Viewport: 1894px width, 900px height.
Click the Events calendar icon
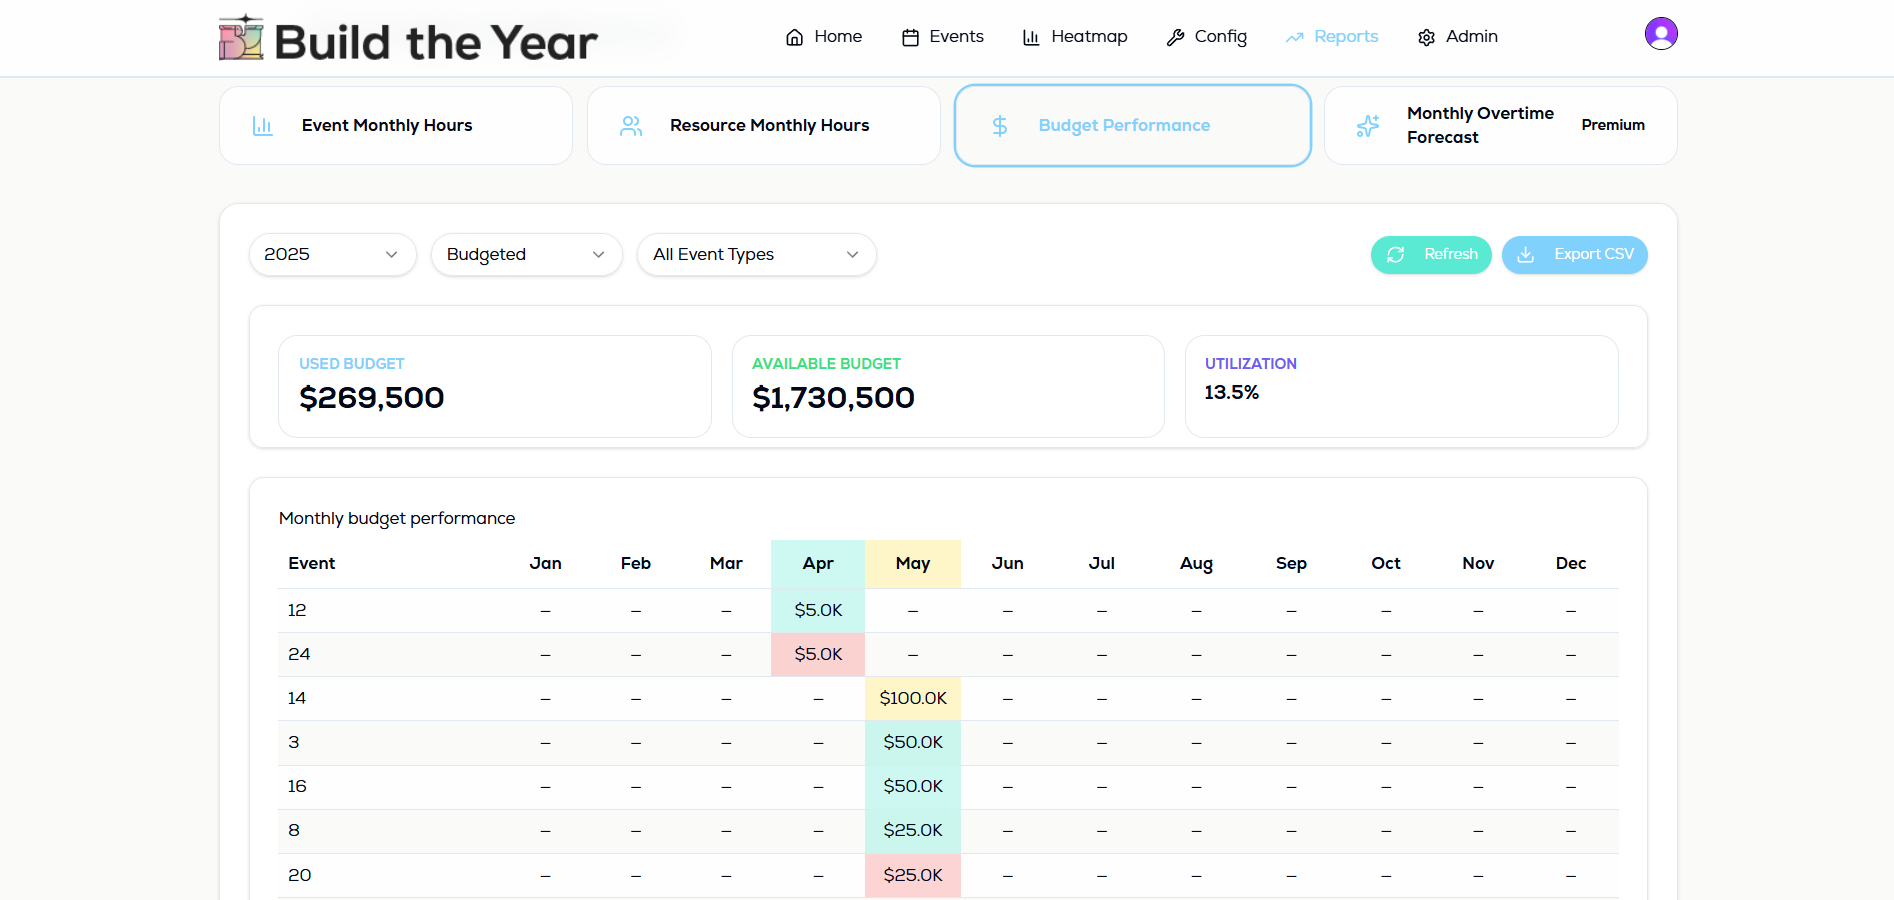coord(910,38)
